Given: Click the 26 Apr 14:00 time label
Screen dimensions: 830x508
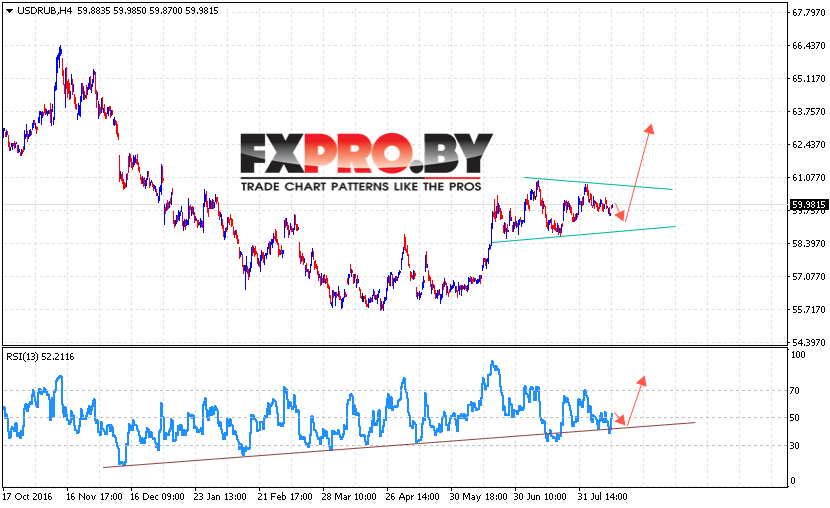Looking at the screenshot, I should (412, 497).
